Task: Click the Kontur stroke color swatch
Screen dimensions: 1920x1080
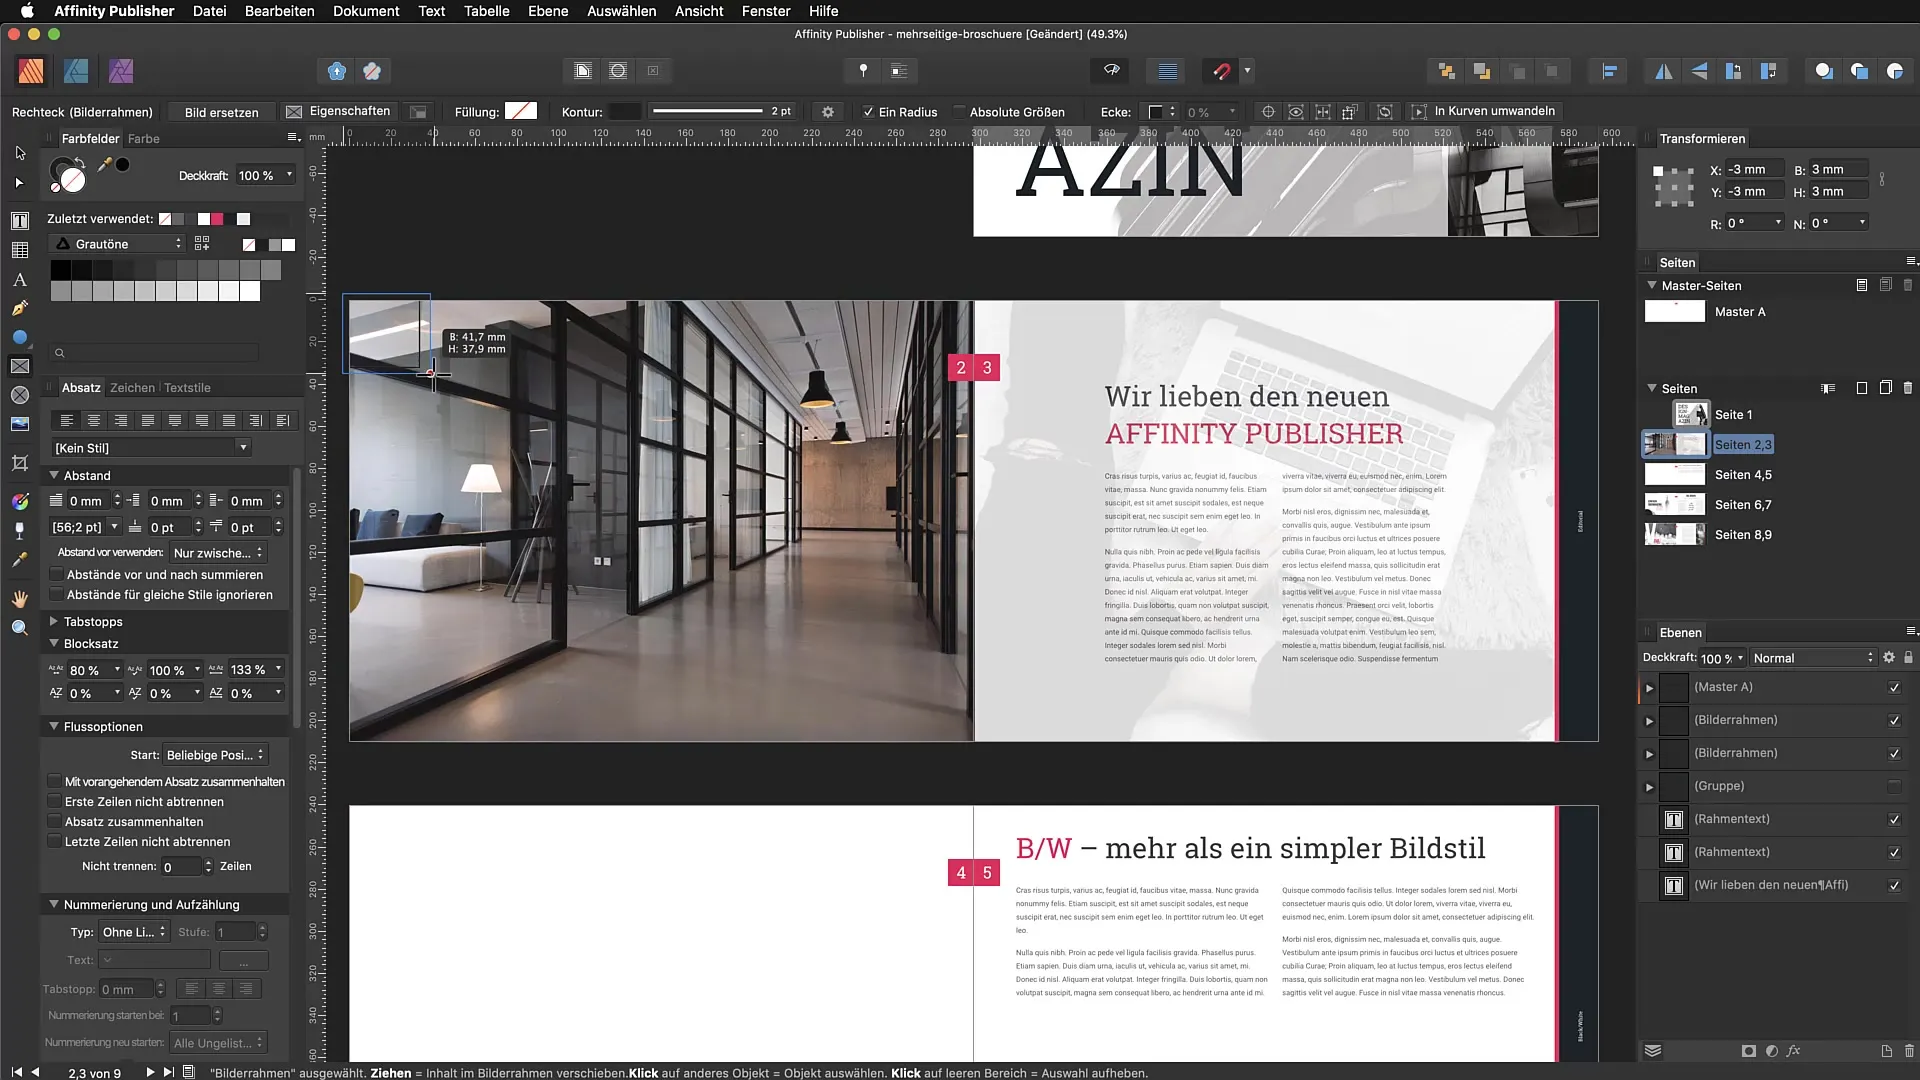Action: click(x=625, y=111)
